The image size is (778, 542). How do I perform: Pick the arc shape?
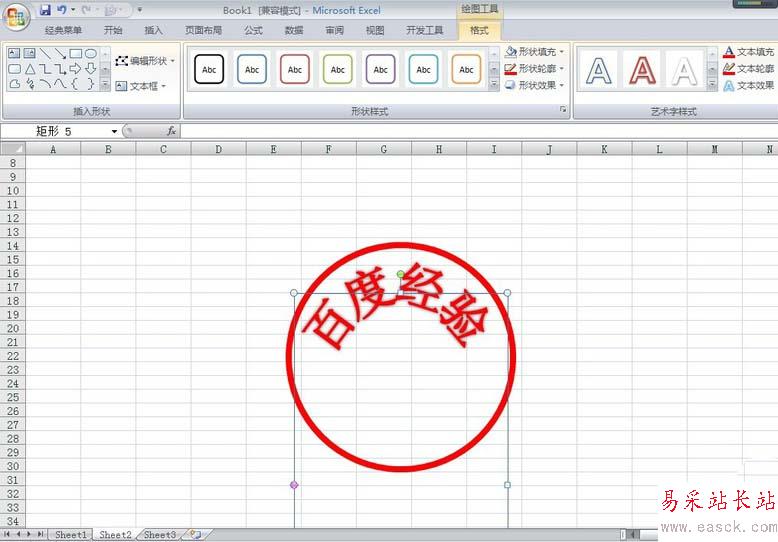coord(45,84)
